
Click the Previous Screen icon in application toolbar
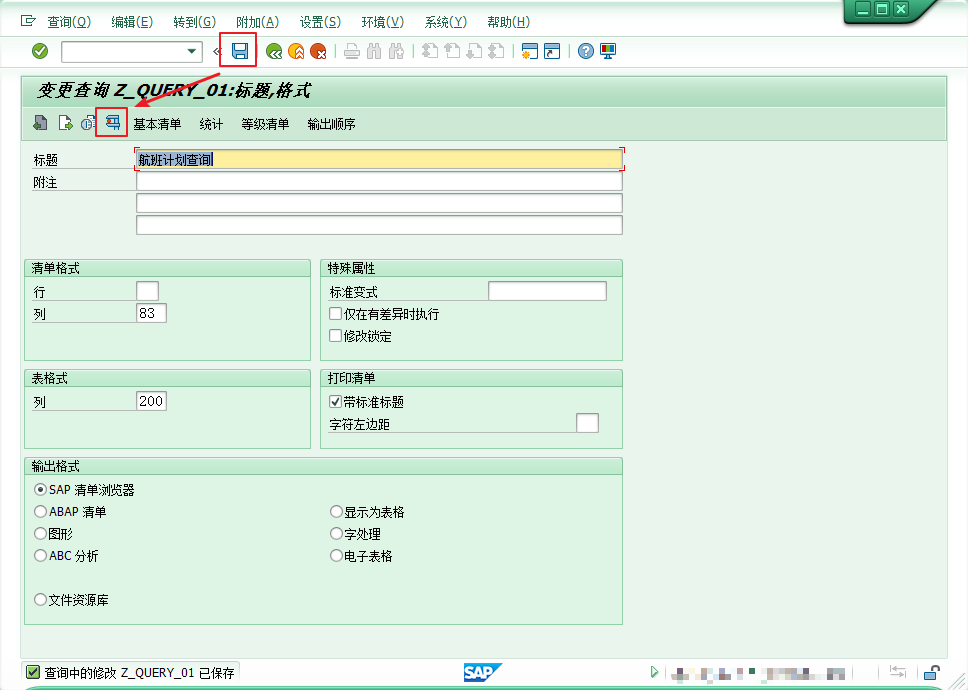40,123
